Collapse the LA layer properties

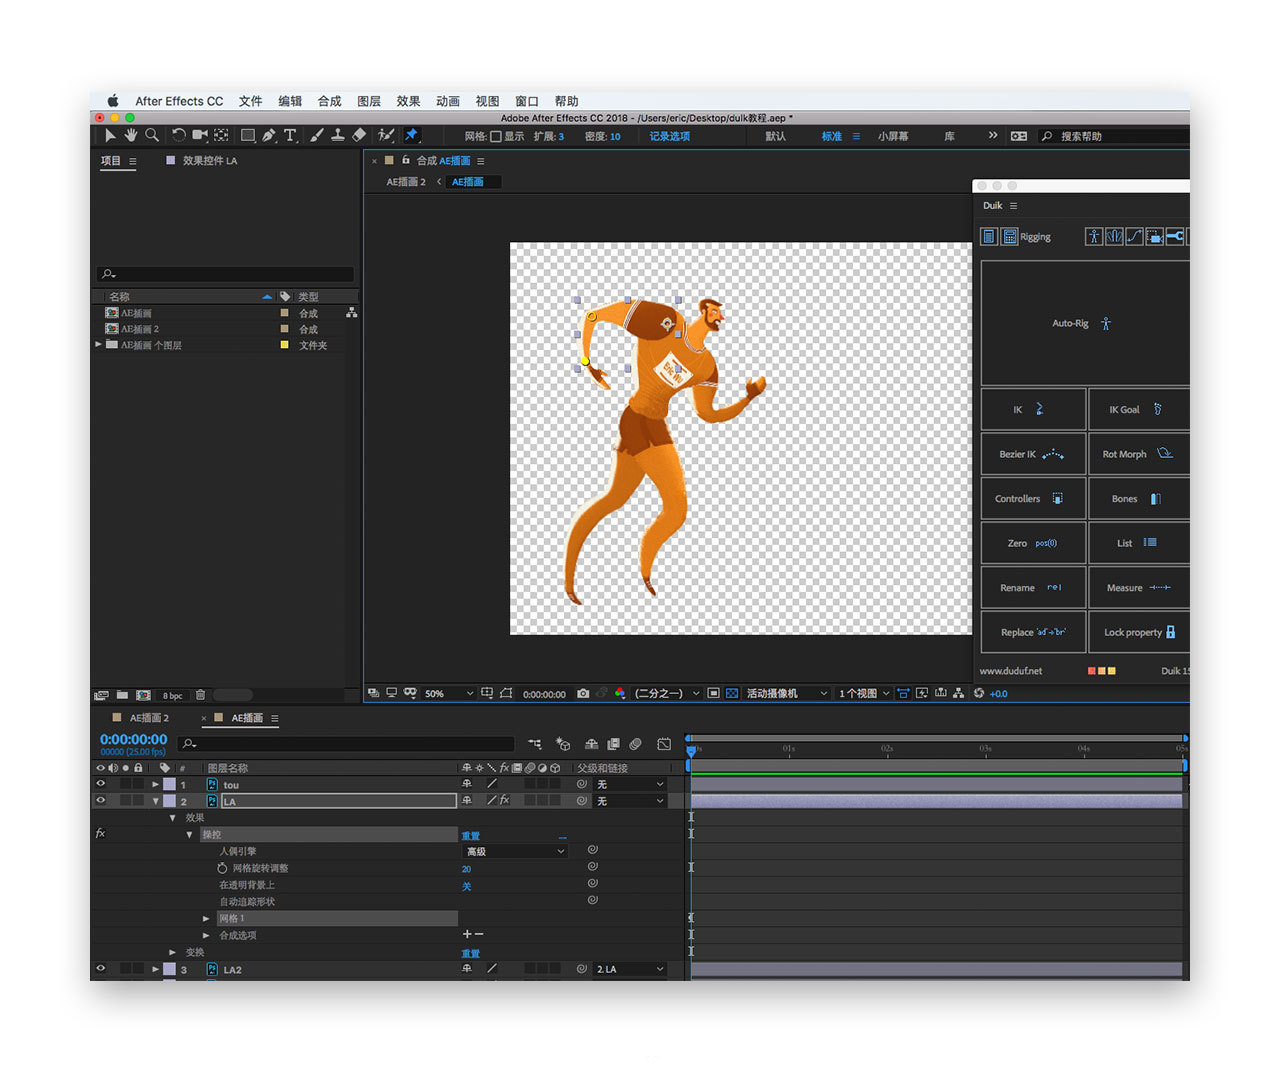point(156,801)
